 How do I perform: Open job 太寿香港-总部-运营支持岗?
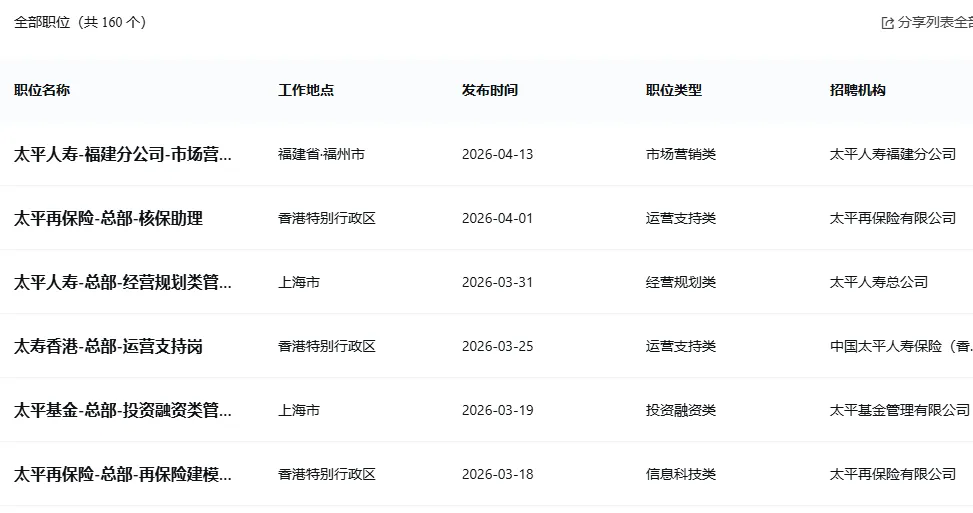click(x=109, y=346)
